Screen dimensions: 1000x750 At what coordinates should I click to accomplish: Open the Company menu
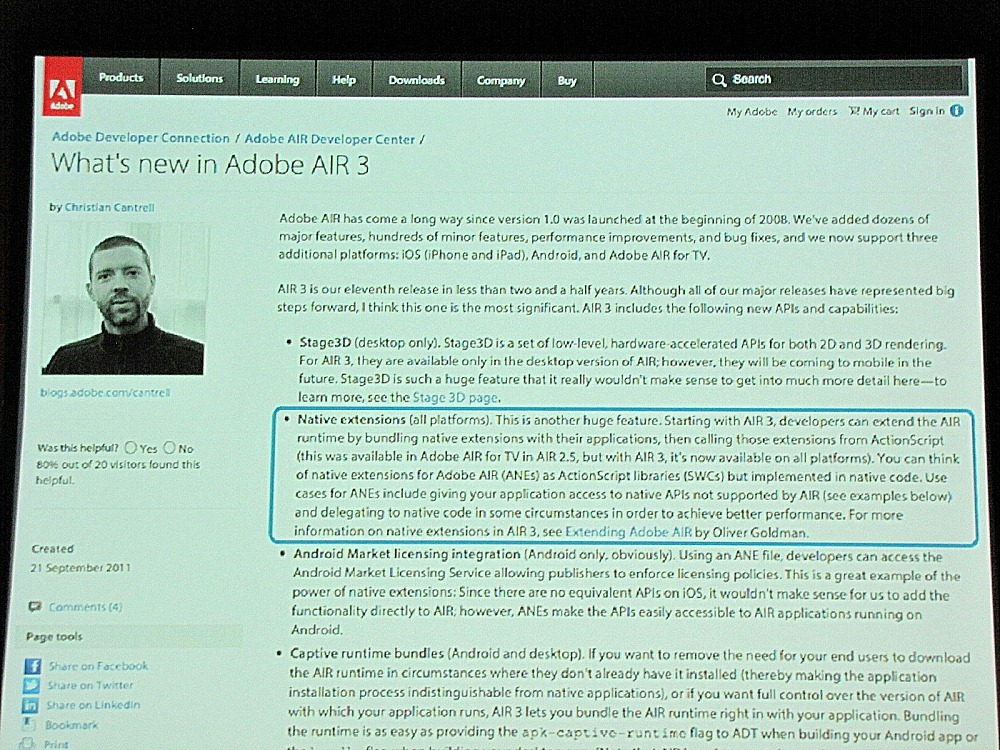coord(501,80)
